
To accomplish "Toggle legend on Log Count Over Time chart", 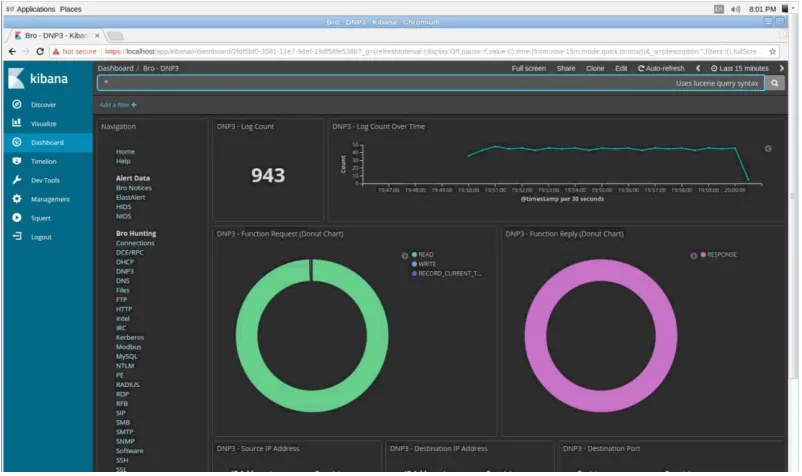I will point(768,149).
